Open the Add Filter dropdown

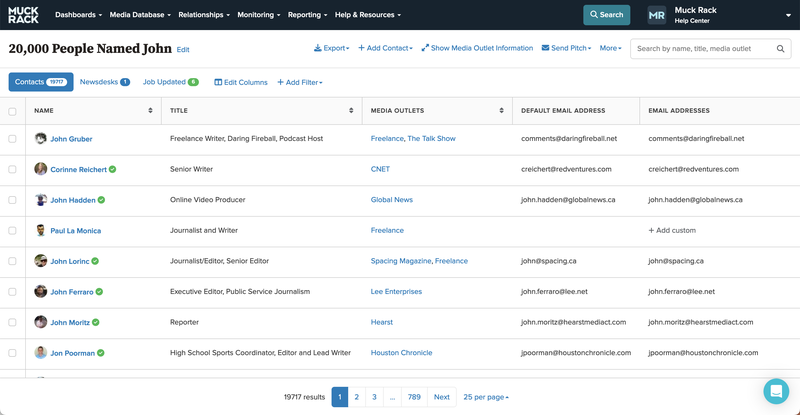point(300,82)
